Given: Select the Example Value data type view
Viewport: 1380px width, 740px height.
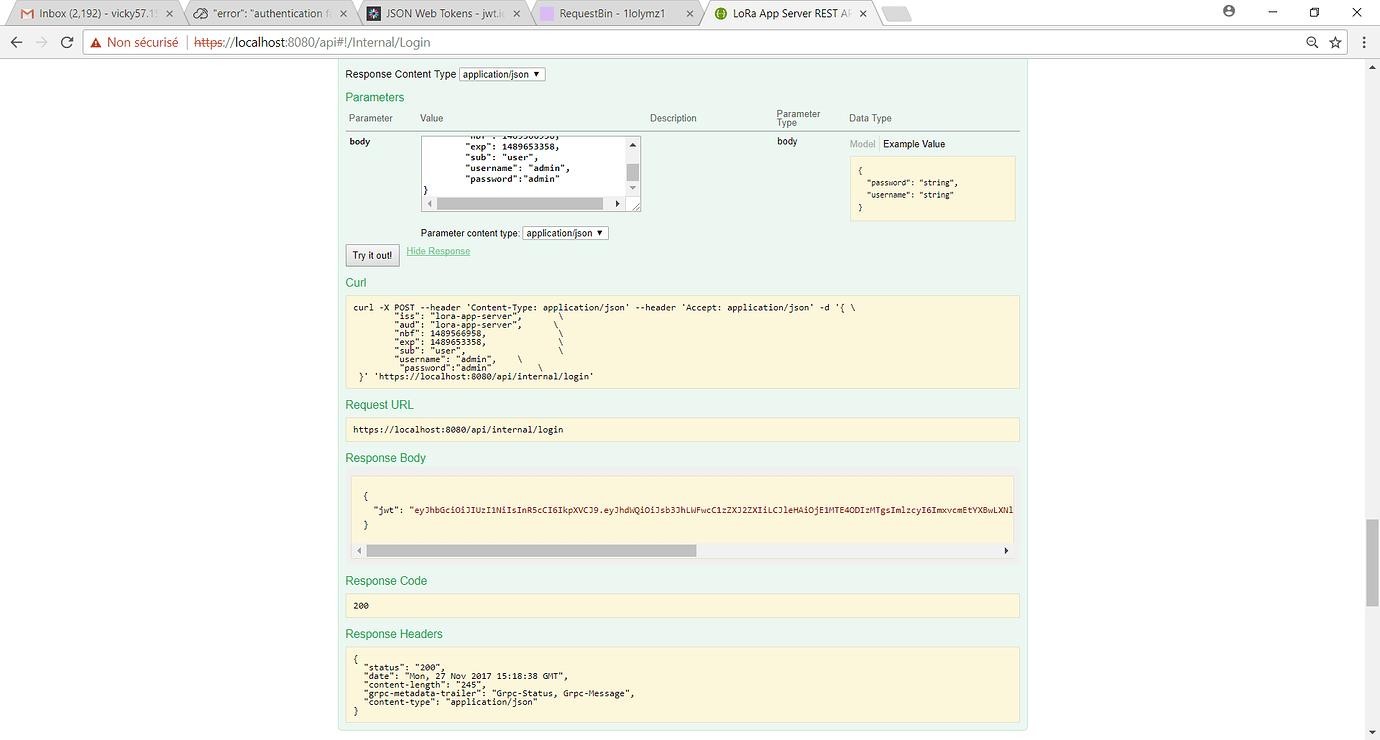Looking at the screenshot, I should coord(914,144).
